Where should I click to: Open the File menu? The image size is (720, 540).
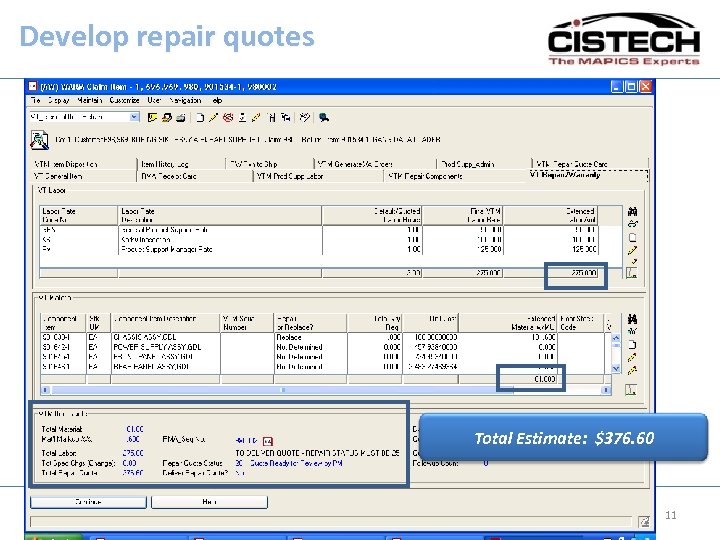click(36, 100)
